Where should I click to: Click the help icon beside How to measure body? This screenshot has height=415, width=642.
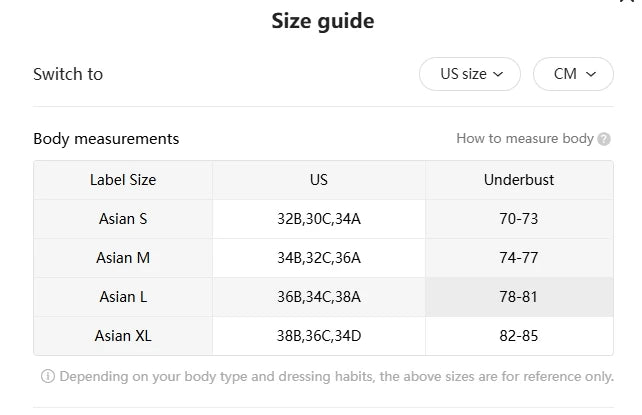pyautogui.click(x=604, y=139)
